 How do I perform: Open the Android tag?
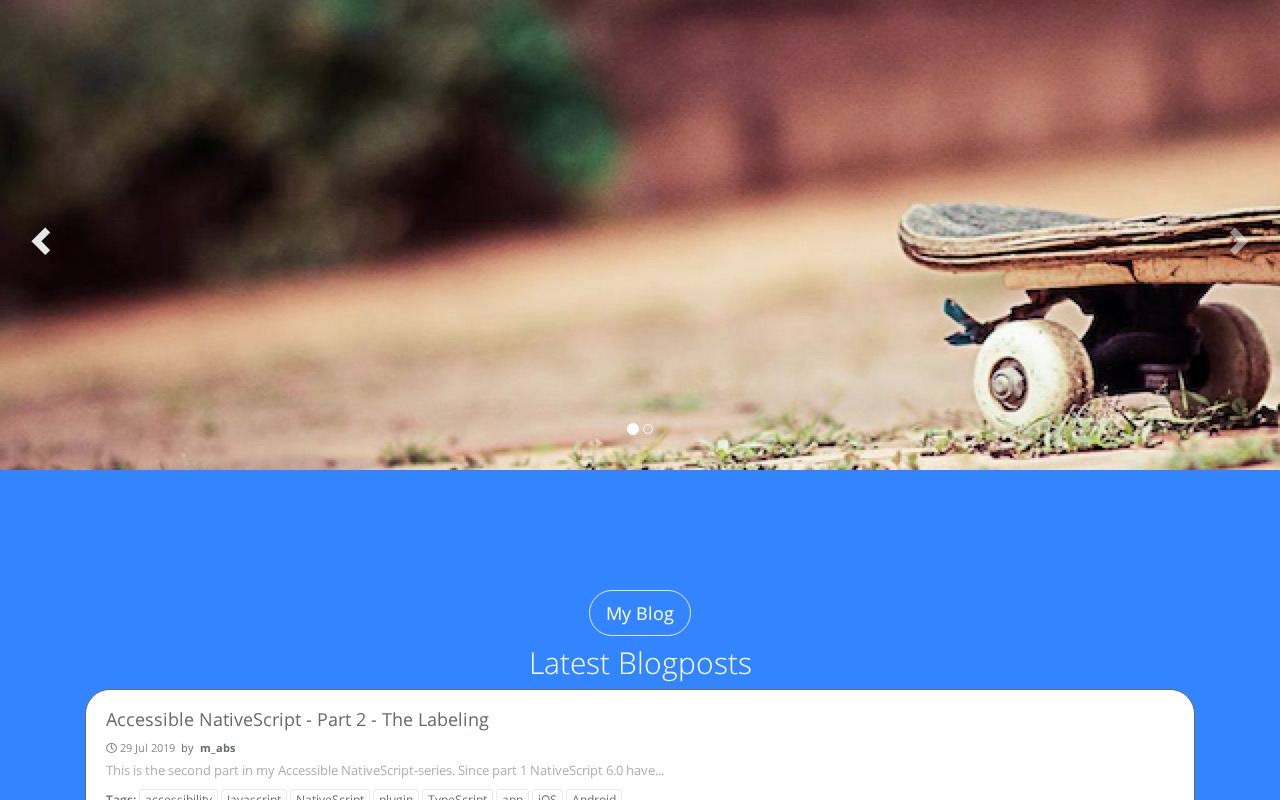(594, 796)
